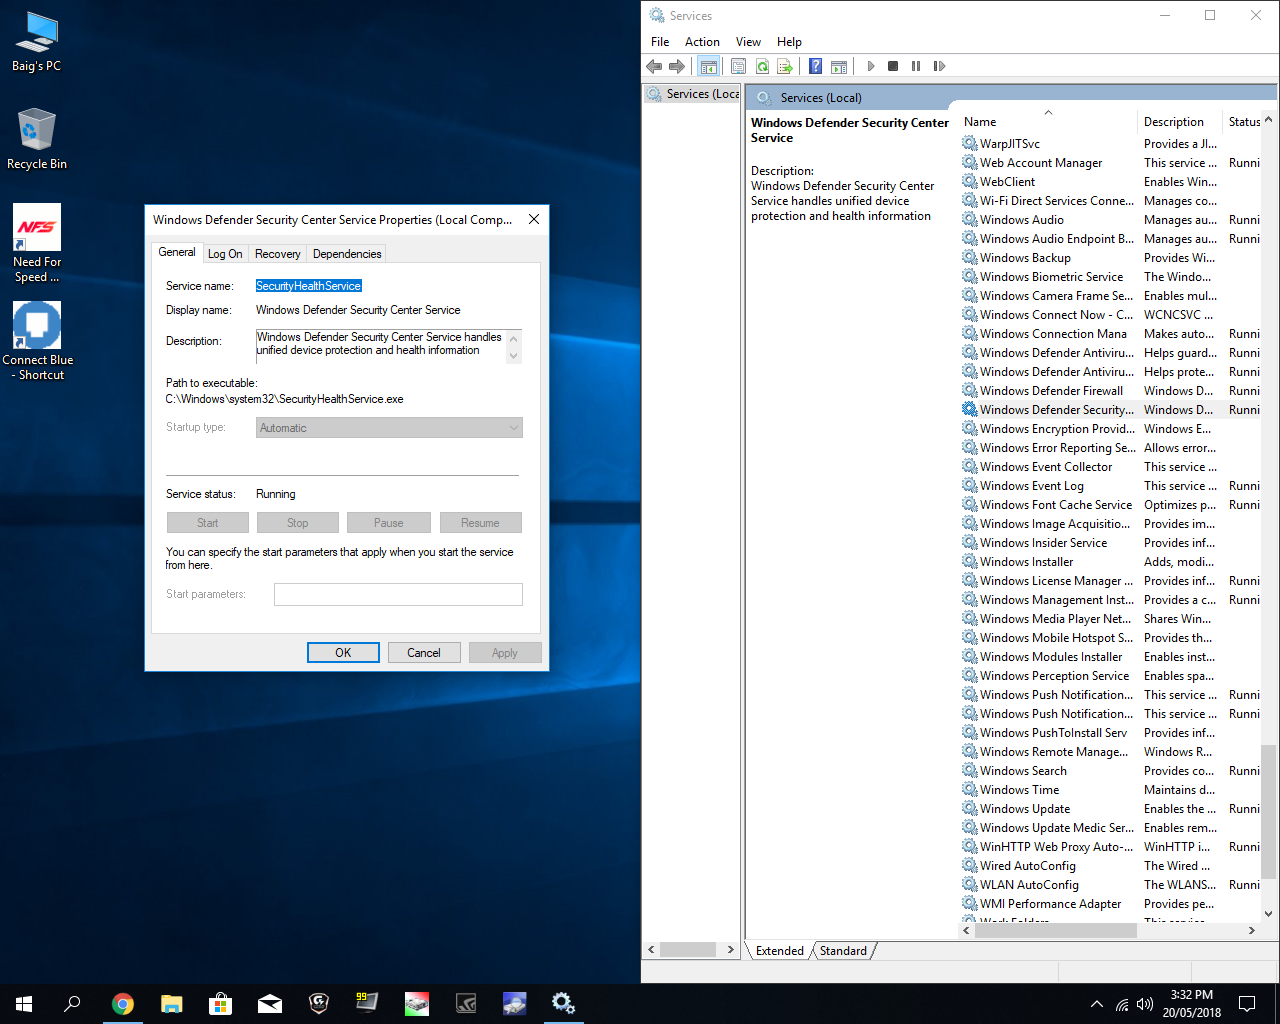Sort services by Name column header

coord(1048,122)
